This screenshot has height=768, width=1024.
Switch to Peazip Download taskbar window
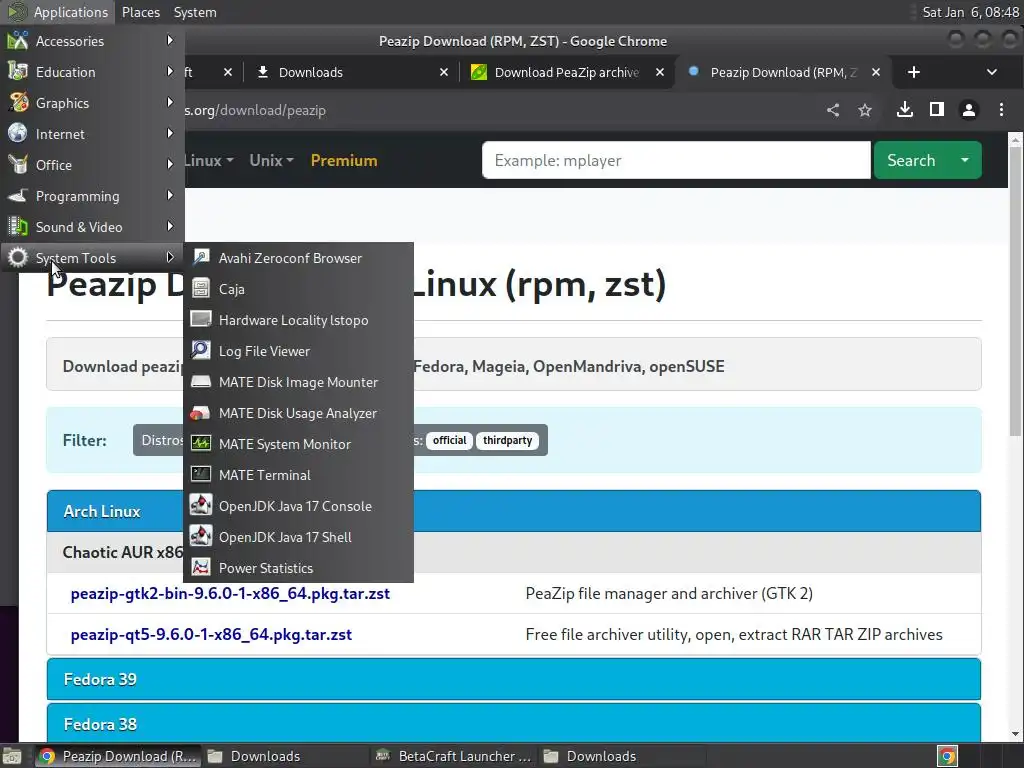tap(118, 756)
